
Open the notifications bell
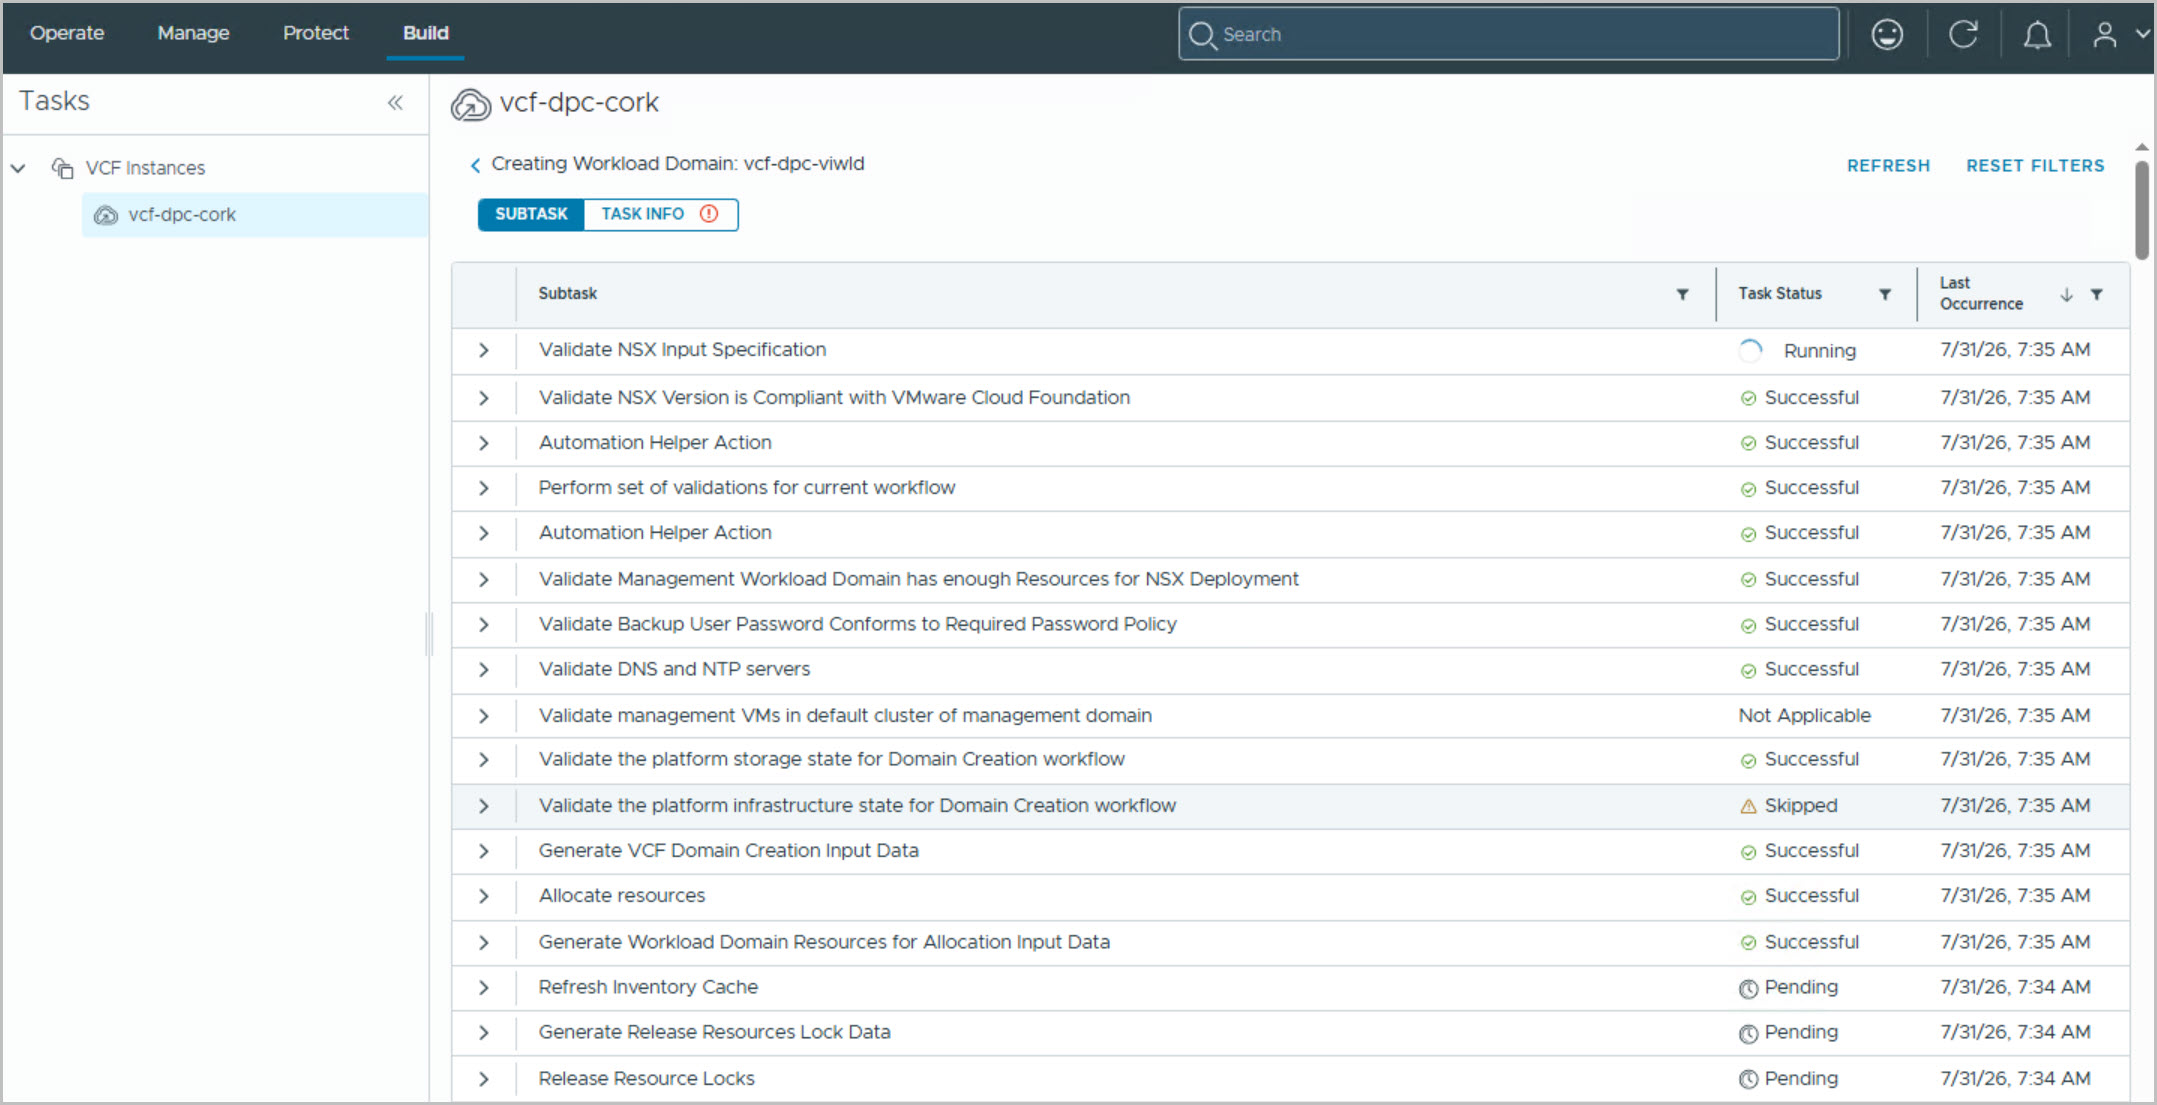[x=2037, y=35]
